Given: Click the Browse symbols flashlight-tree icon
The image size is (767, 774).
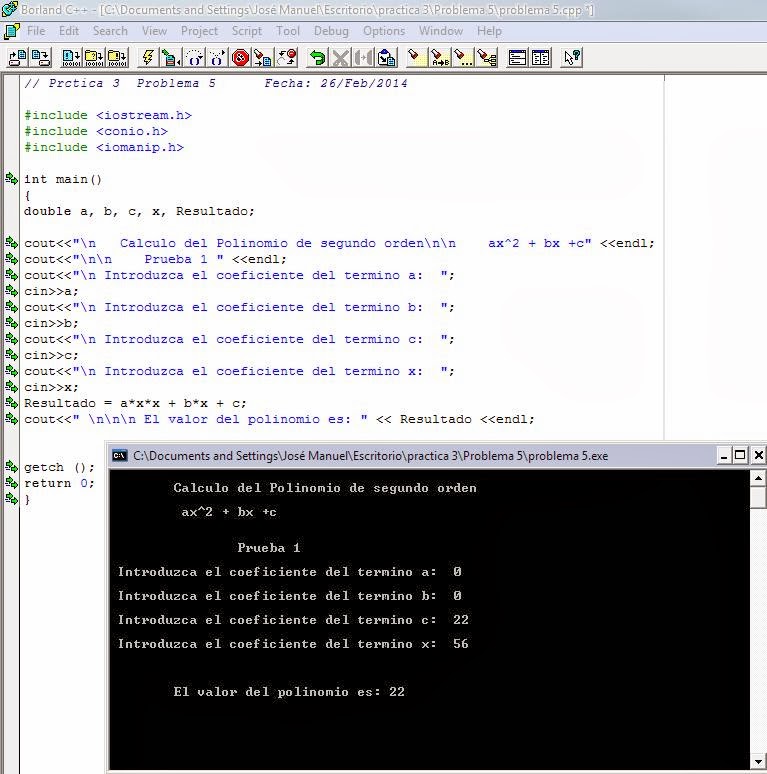Looking at the screenshot, I should (487, 58).
